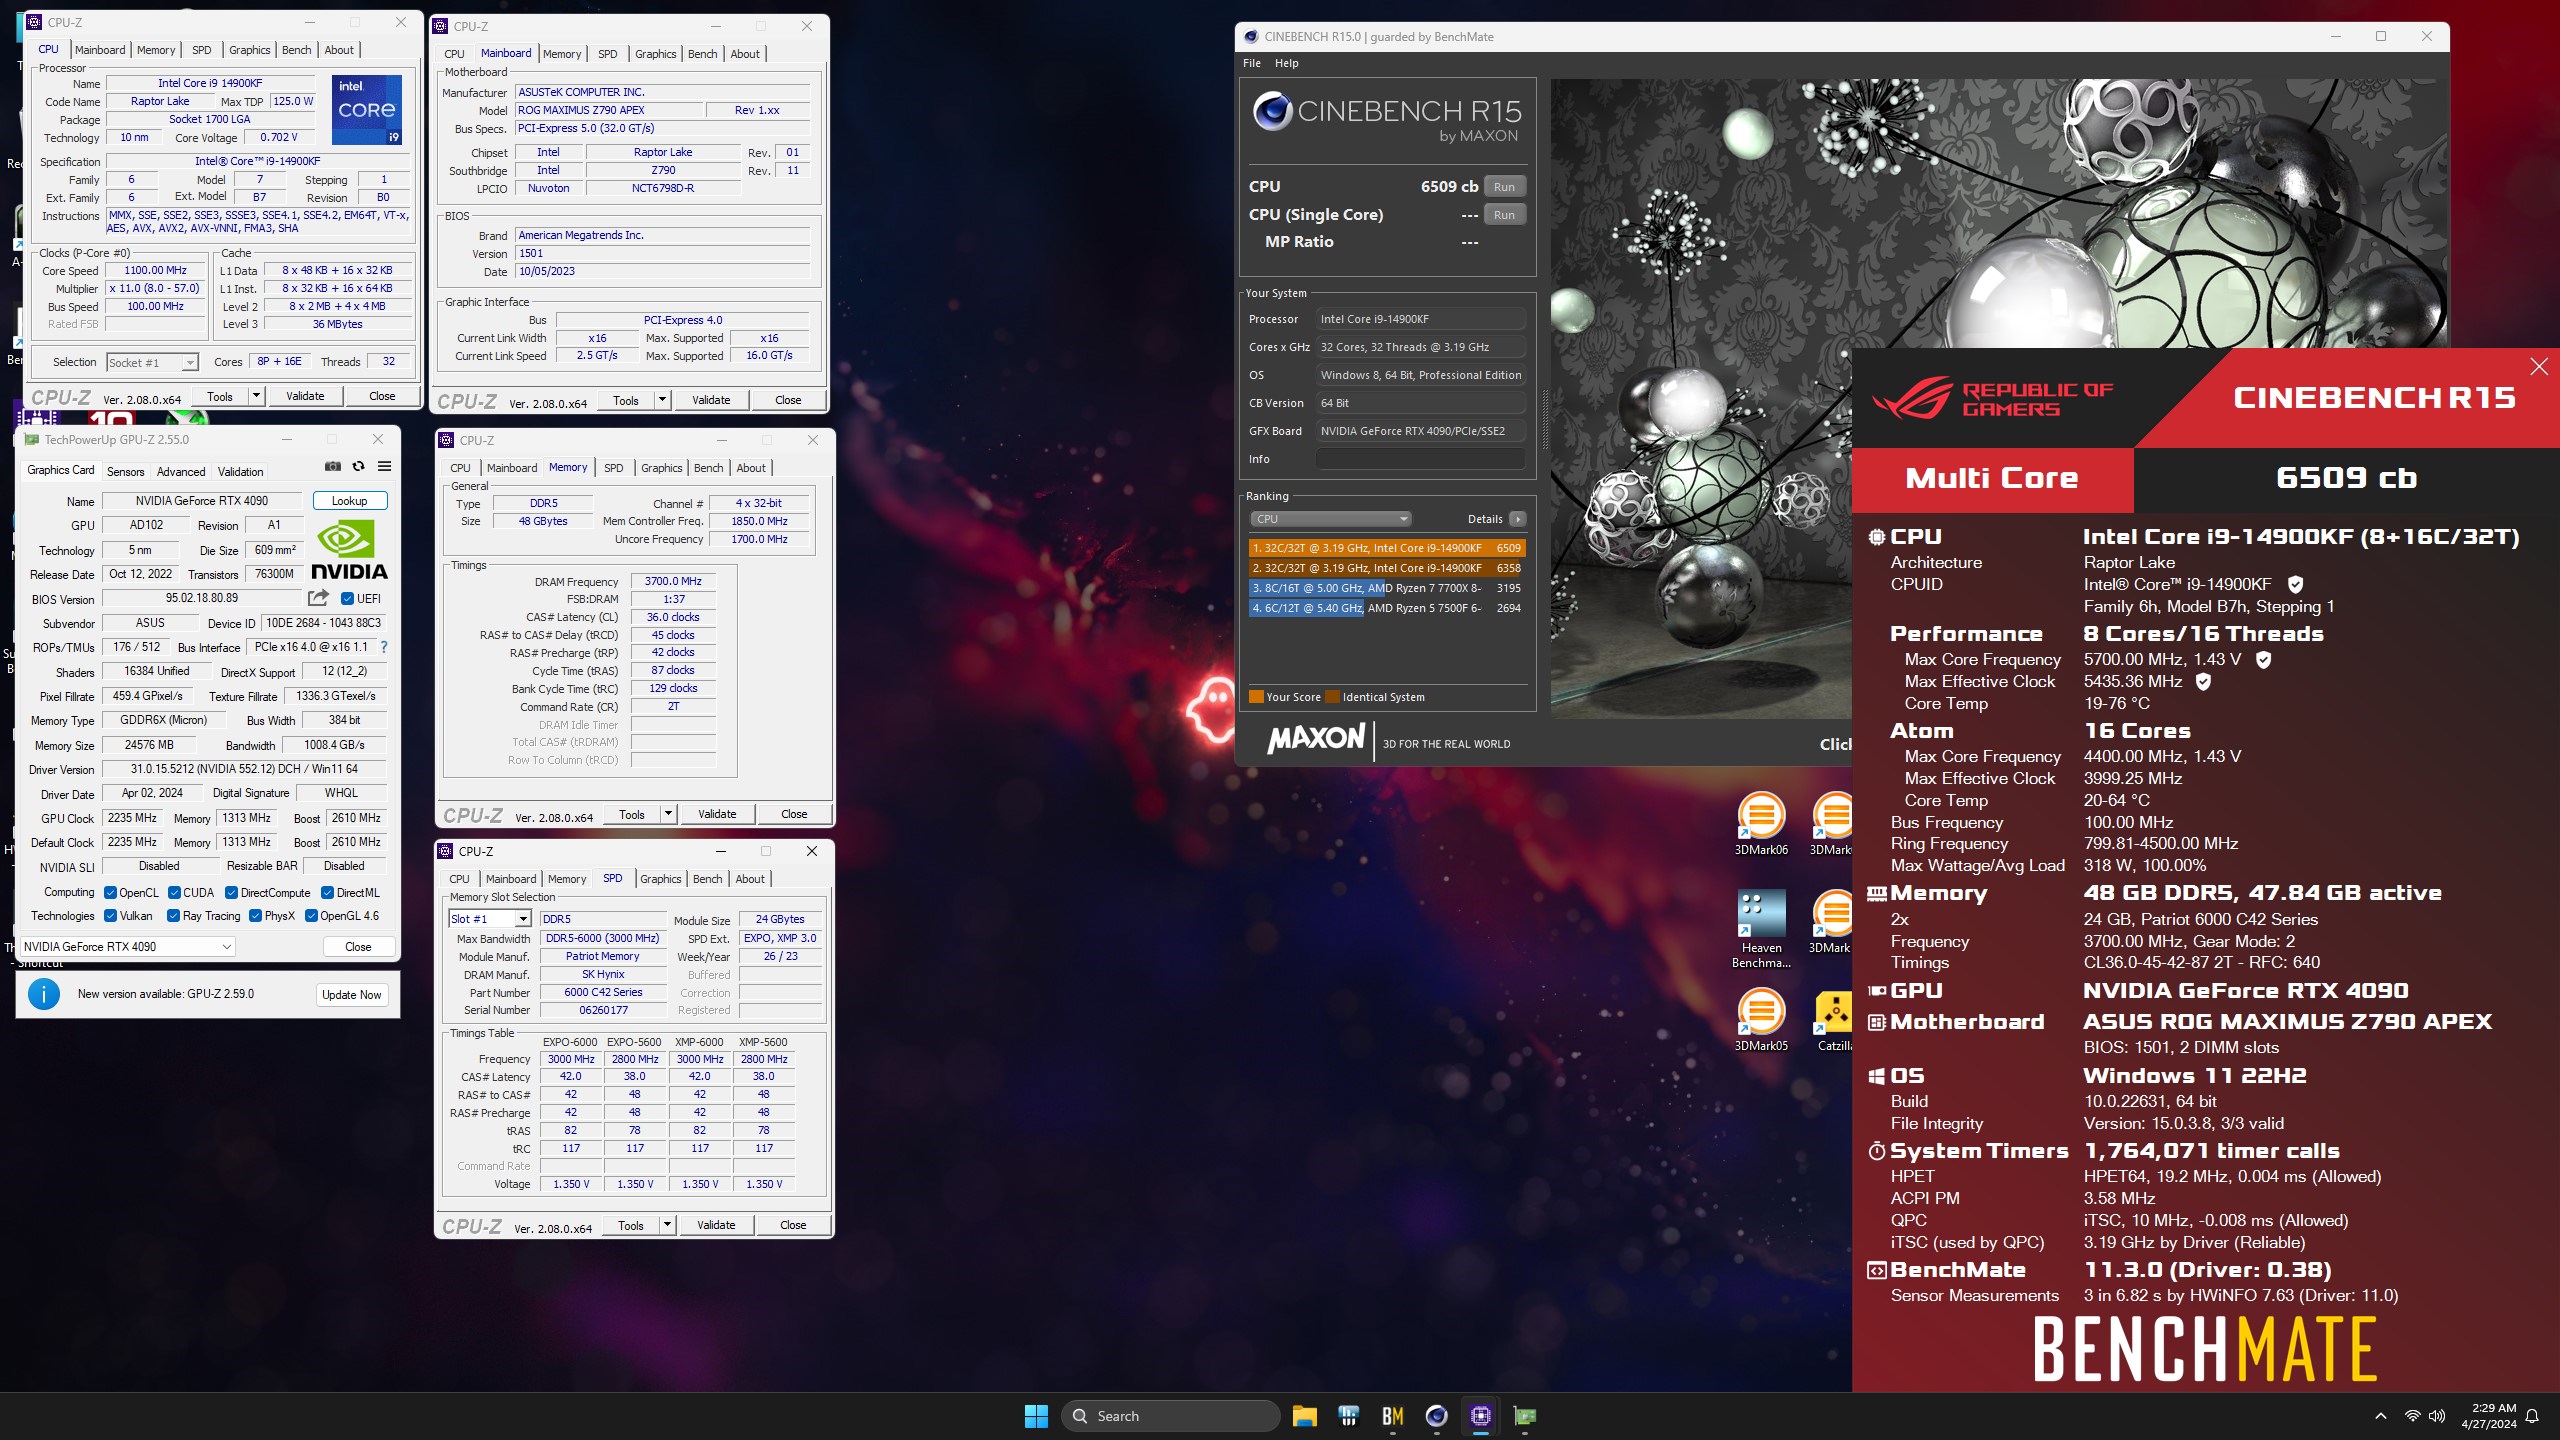Expand Tools arrow in CPU-Z Mainboard window
The height and width of the screenshot is (1440, 2560).
tap(662, 400)
